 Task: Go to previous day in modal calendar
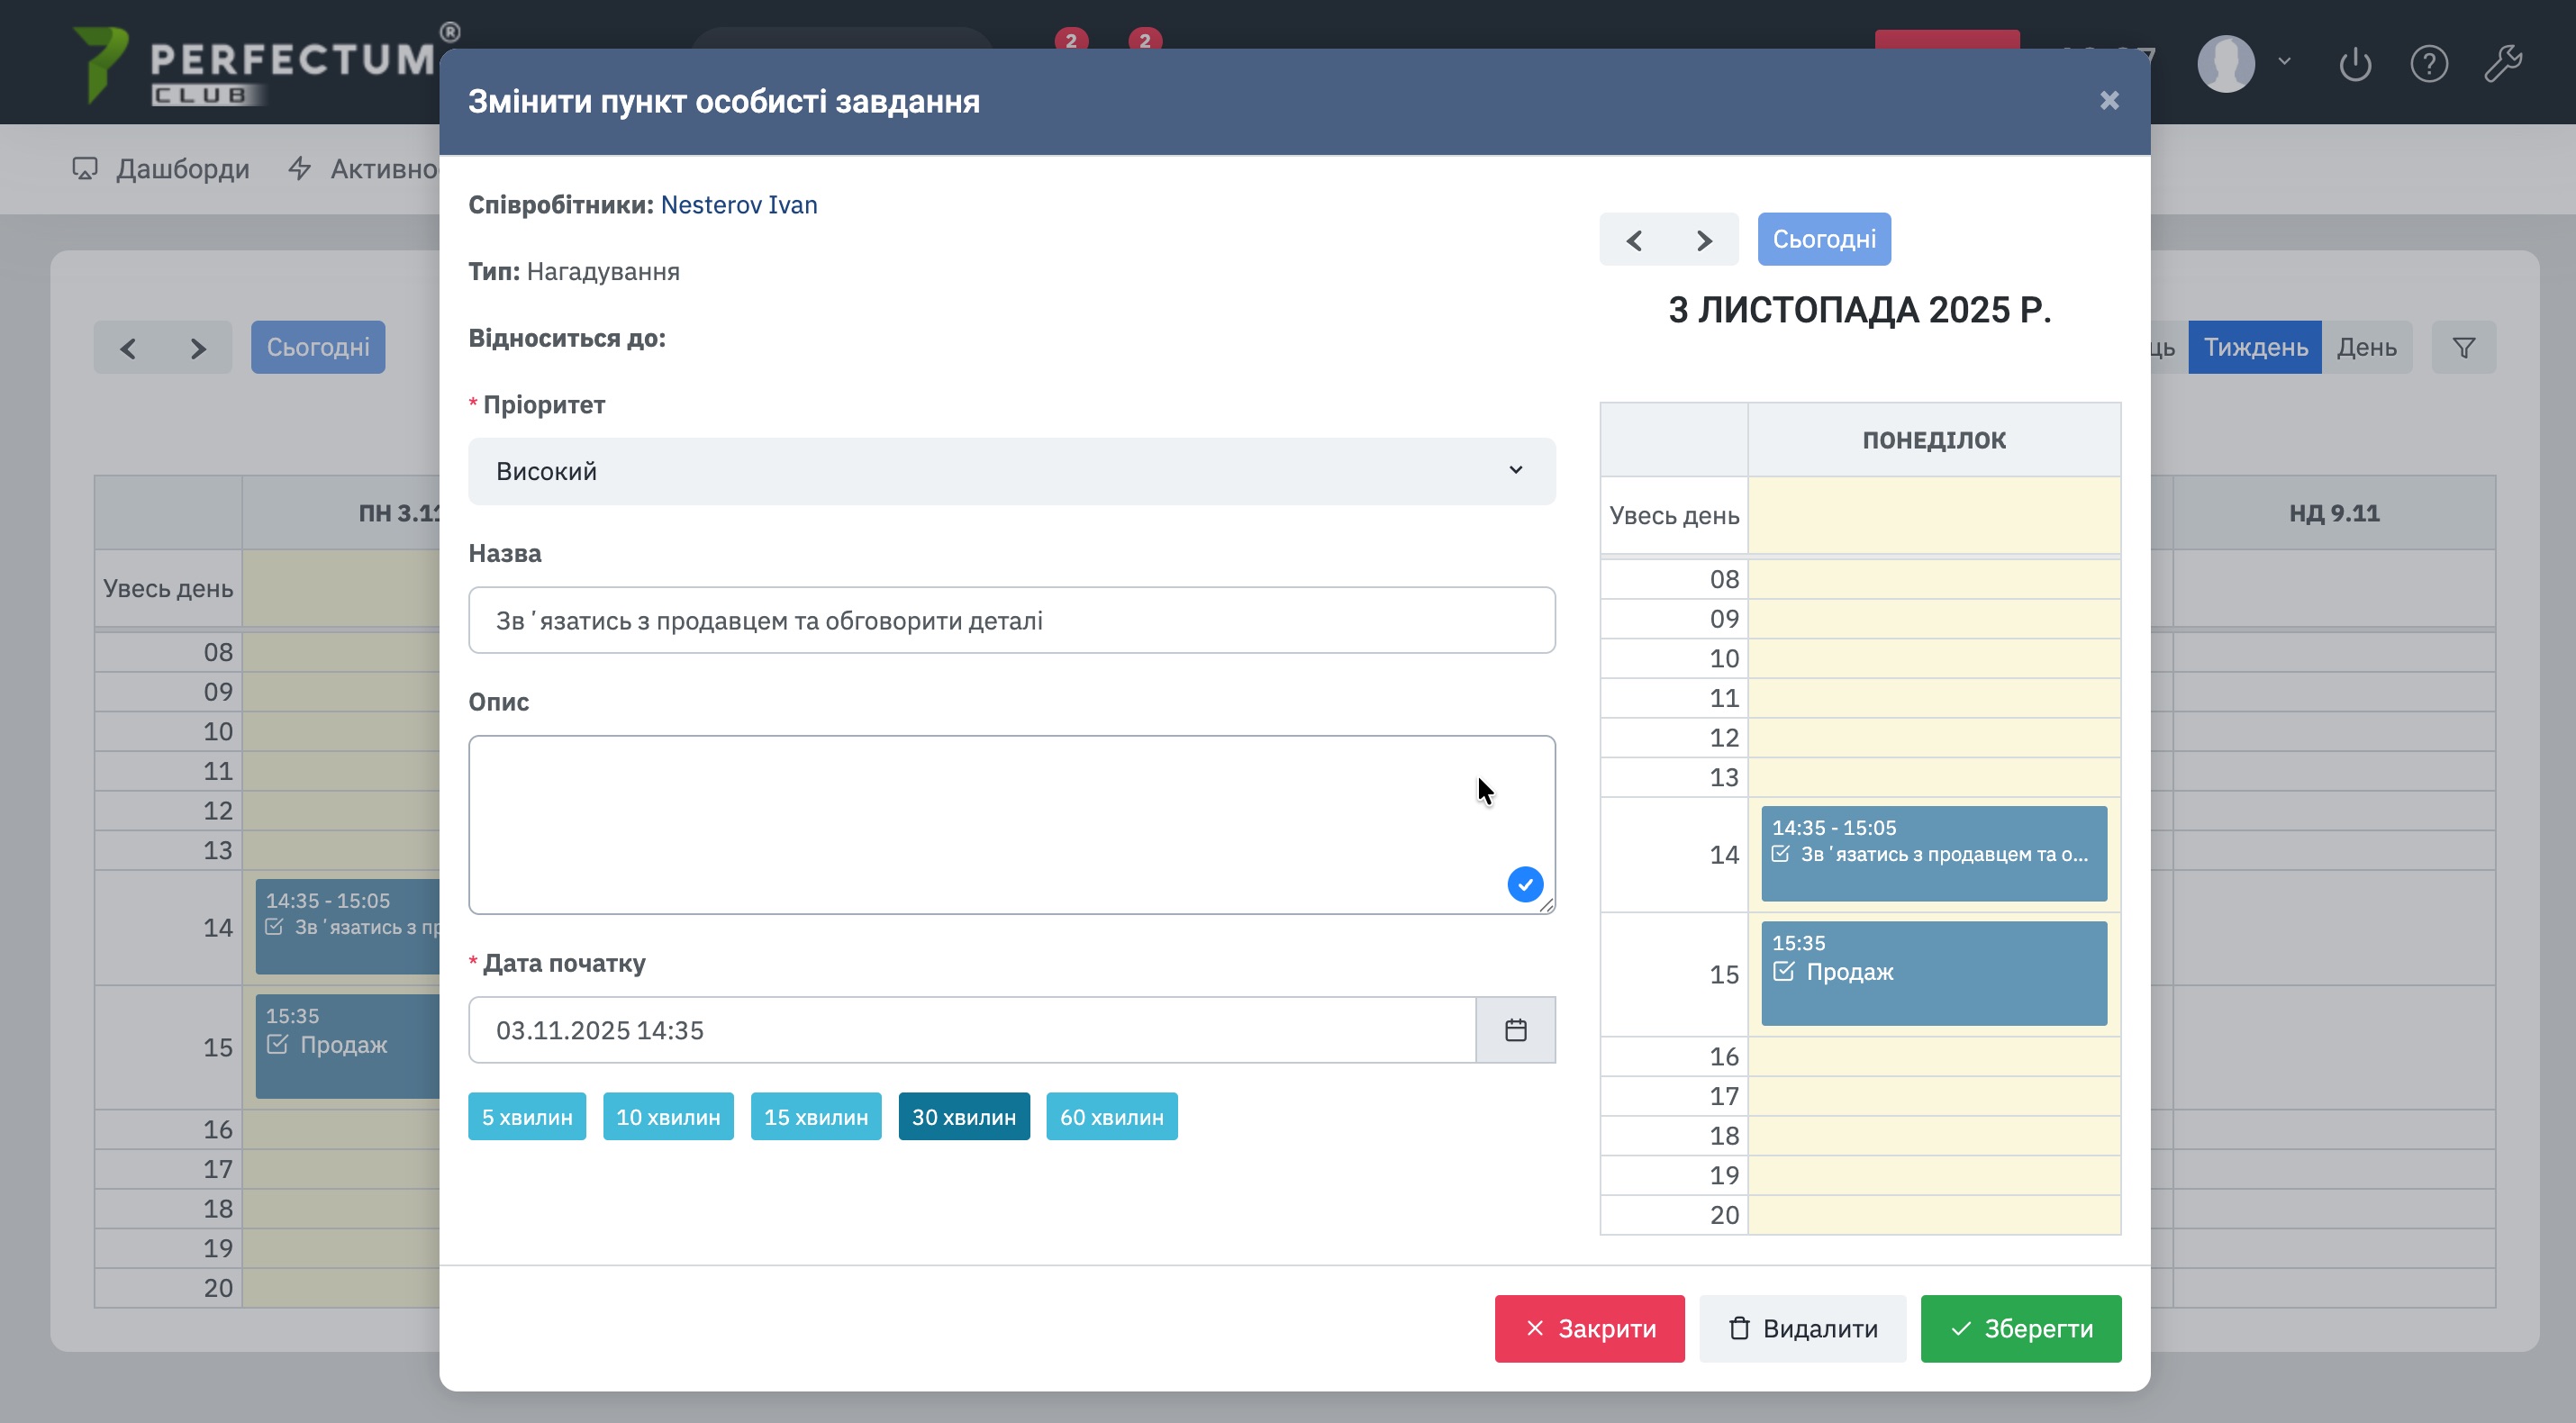tap(1634, 240)
